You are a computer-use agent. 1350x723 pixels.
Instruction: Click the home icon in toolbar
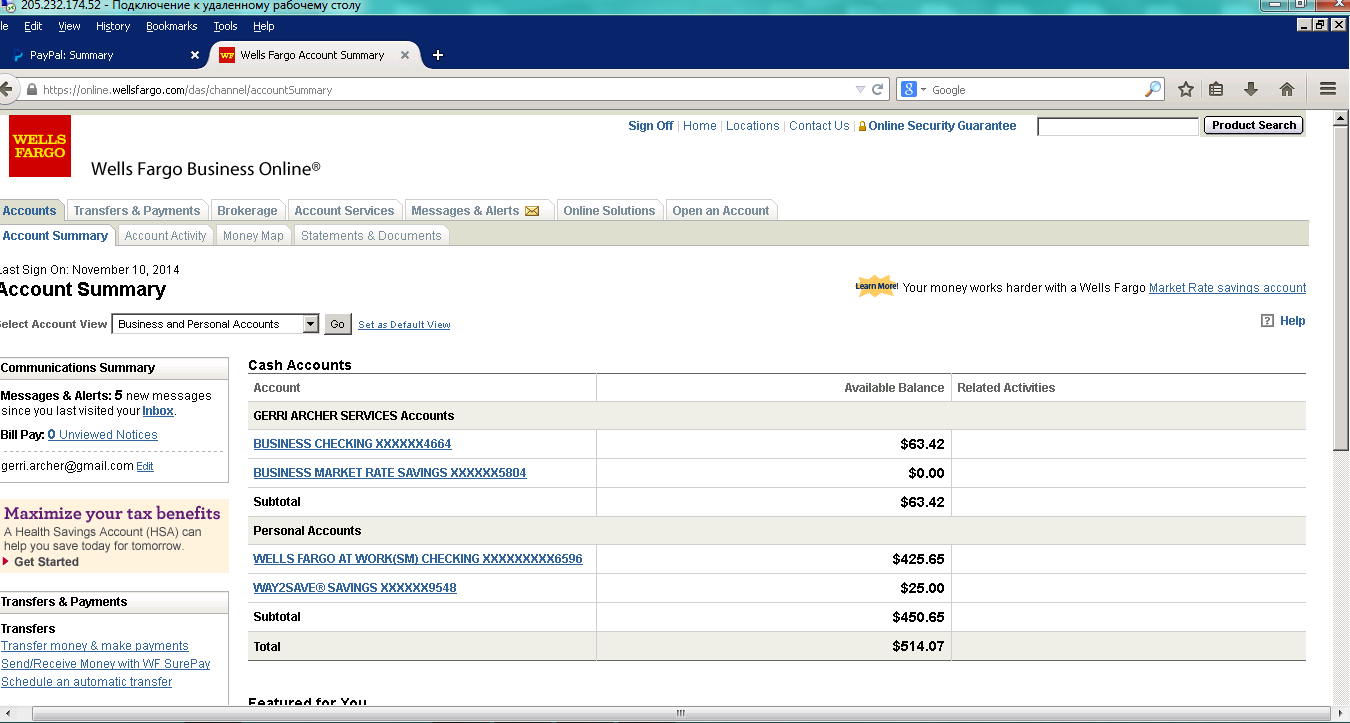pyautogui.click(x=1287, y=89)
